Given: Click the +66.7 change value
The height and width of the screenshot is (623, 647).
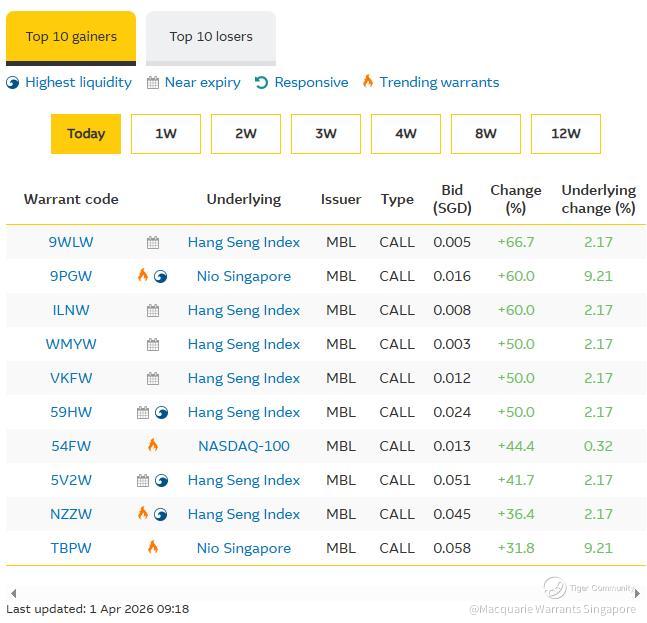Looking at the screenshot, I should pos(516,242).
